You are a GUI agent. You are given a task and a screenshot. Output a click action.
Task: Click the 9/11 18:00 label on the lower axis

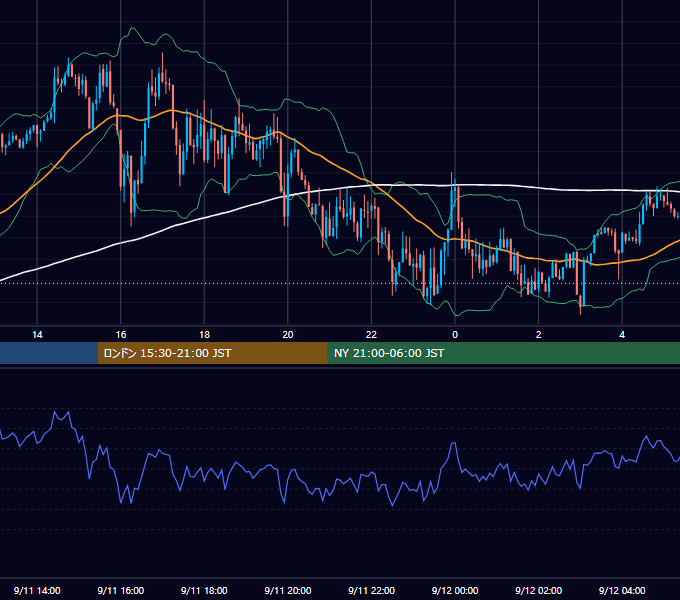tap(204, 590)
